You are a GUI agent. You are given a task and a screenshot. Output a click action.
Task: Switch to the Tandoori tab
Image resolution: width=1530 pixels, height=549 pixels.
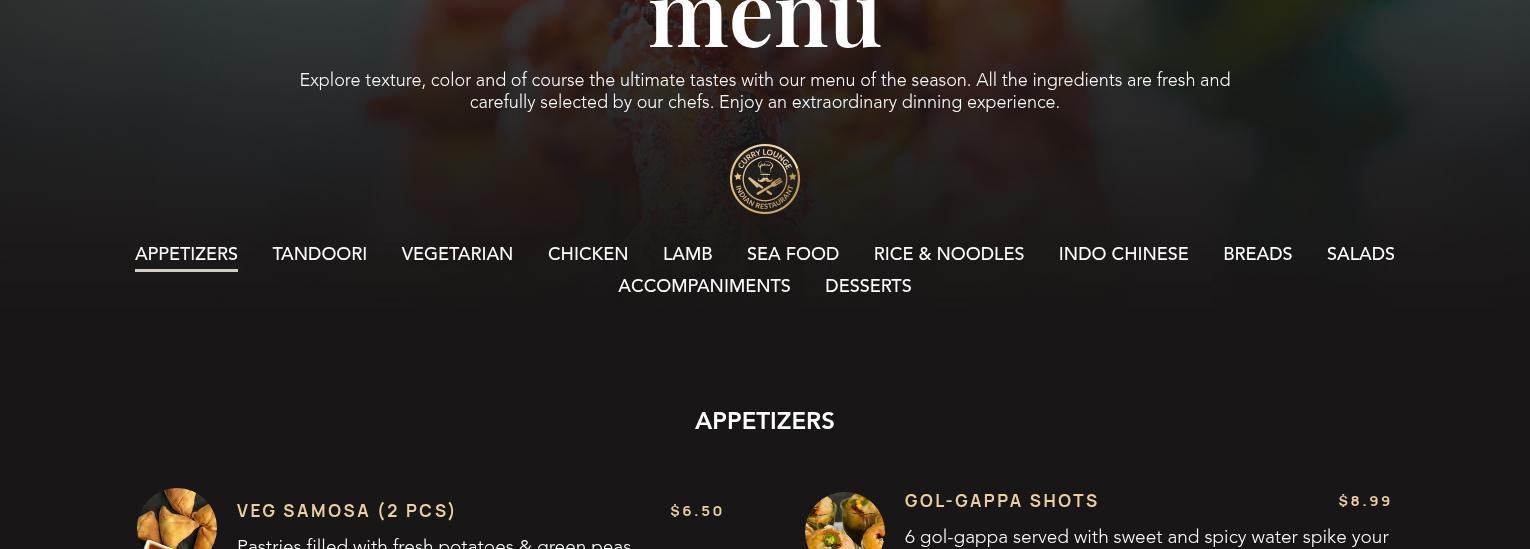320,254
